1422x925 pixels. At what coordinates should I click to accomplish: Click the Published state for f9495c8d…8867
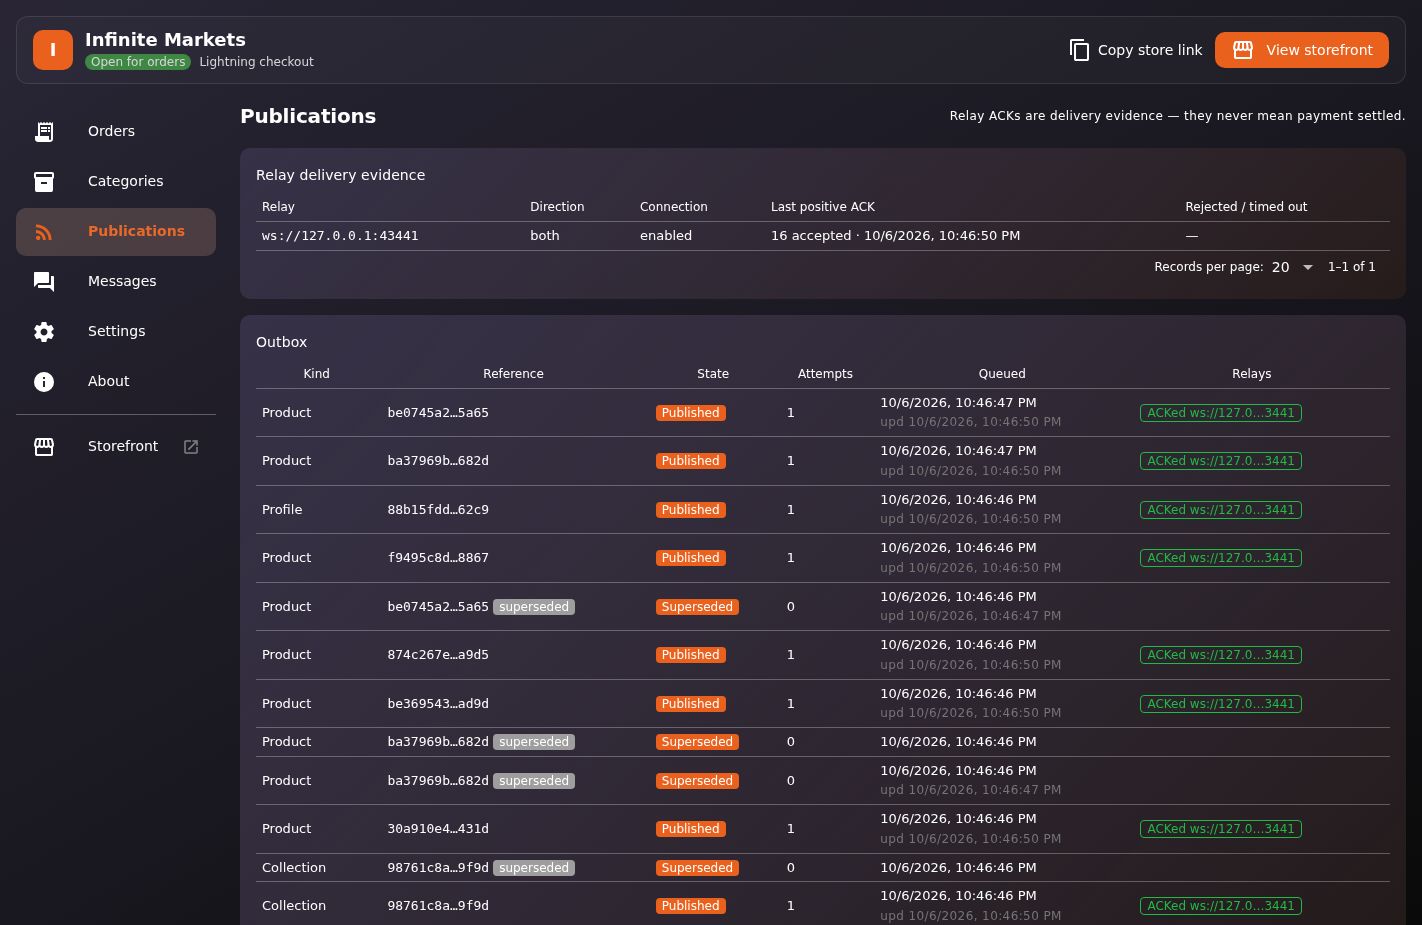[x=690, y=558]
